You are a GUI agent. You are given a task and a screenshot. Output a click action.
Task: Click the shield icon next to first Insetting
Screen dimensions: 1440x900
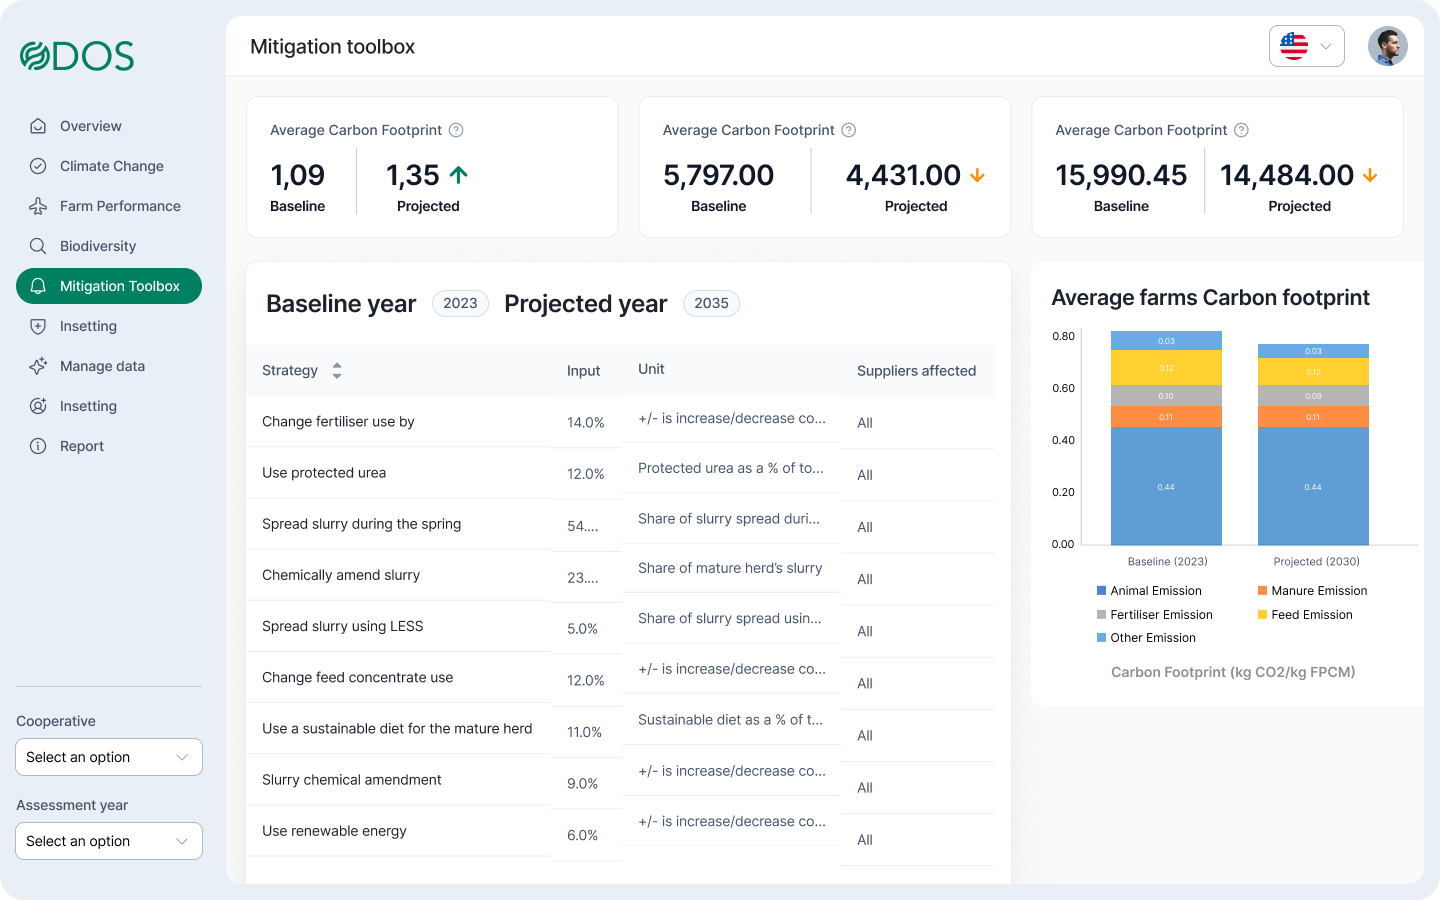pyautogui.click(x=38, y=326)
